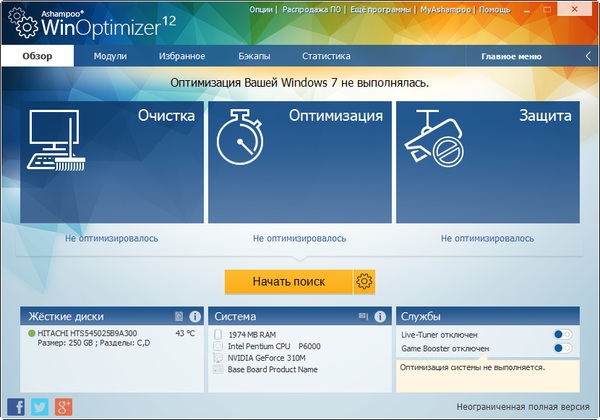Switch to the Модули tab
Image resolution: width=600 pixels, height=420 pixels.
point(110,57)
